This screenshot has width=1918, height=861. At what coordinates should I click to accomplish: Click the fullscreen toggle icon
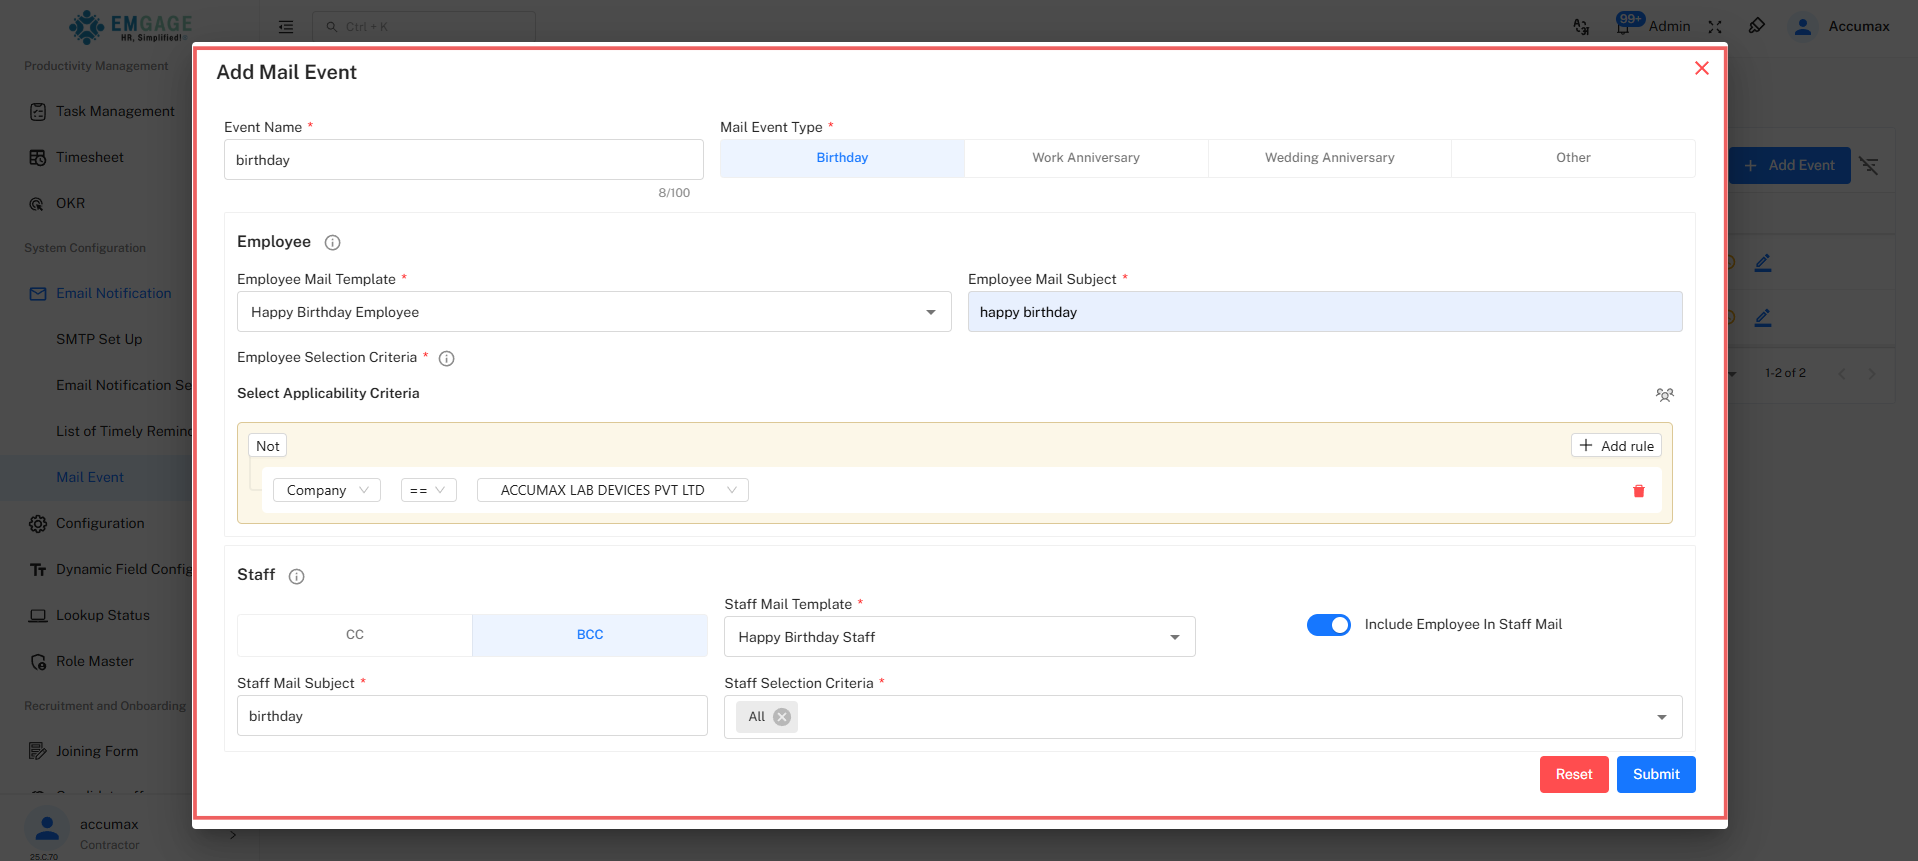point(1715,27)
